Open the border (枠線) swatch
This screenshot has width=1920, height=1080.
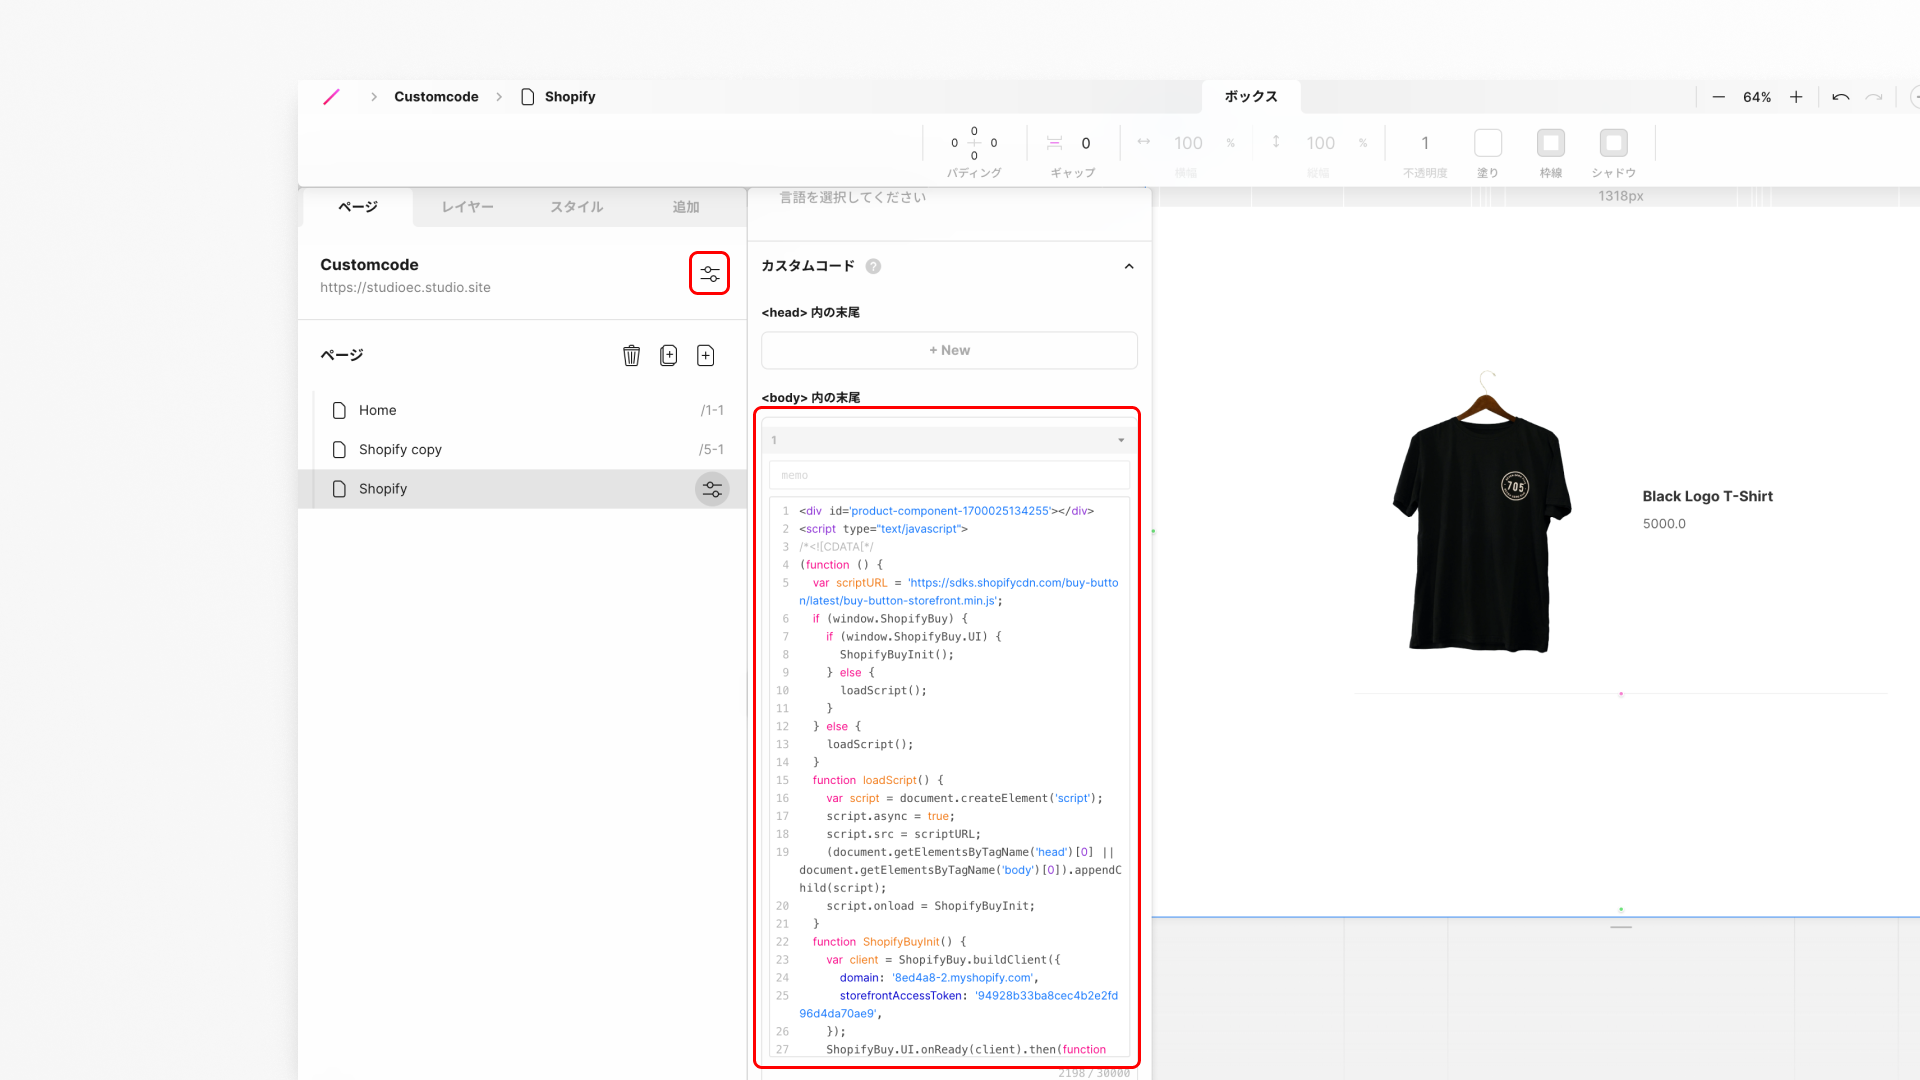pos(1551,143)
